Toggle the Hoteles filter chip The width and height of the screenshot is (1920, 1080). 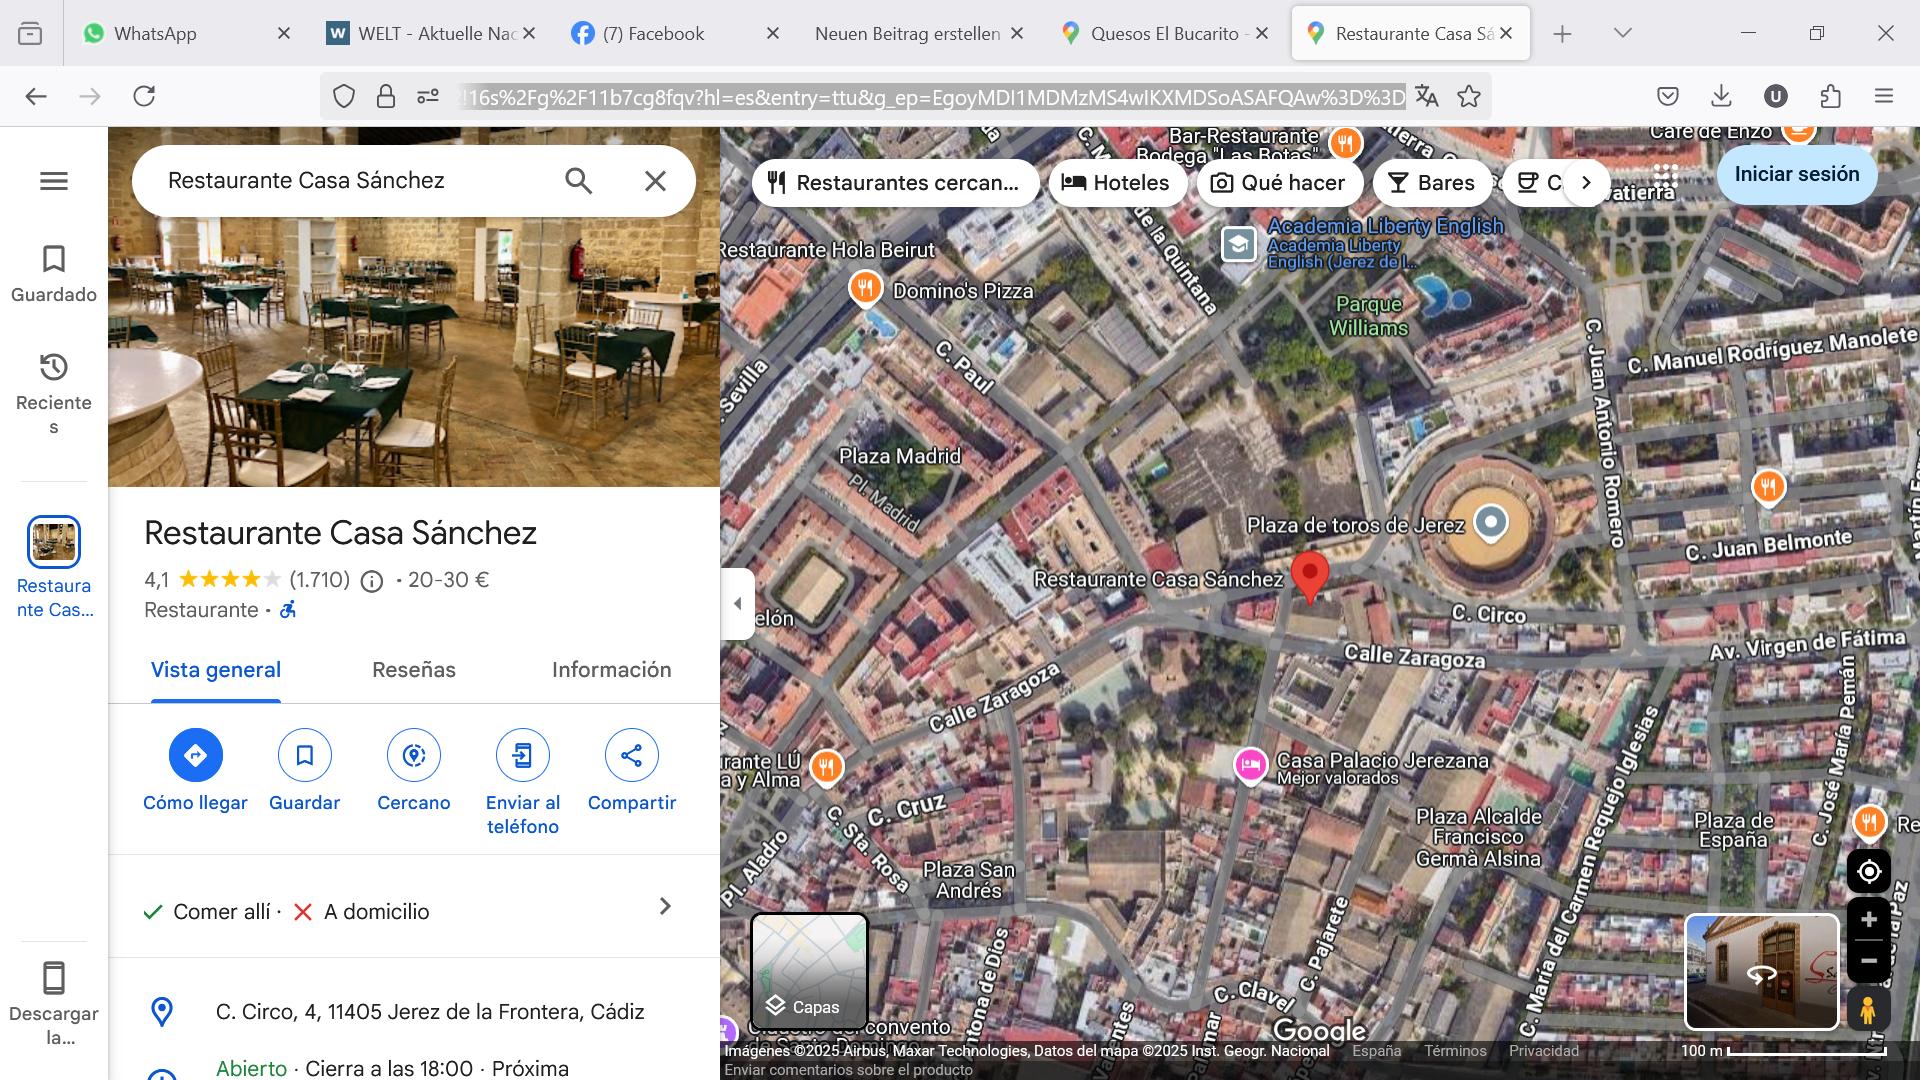coord(1116,183)
